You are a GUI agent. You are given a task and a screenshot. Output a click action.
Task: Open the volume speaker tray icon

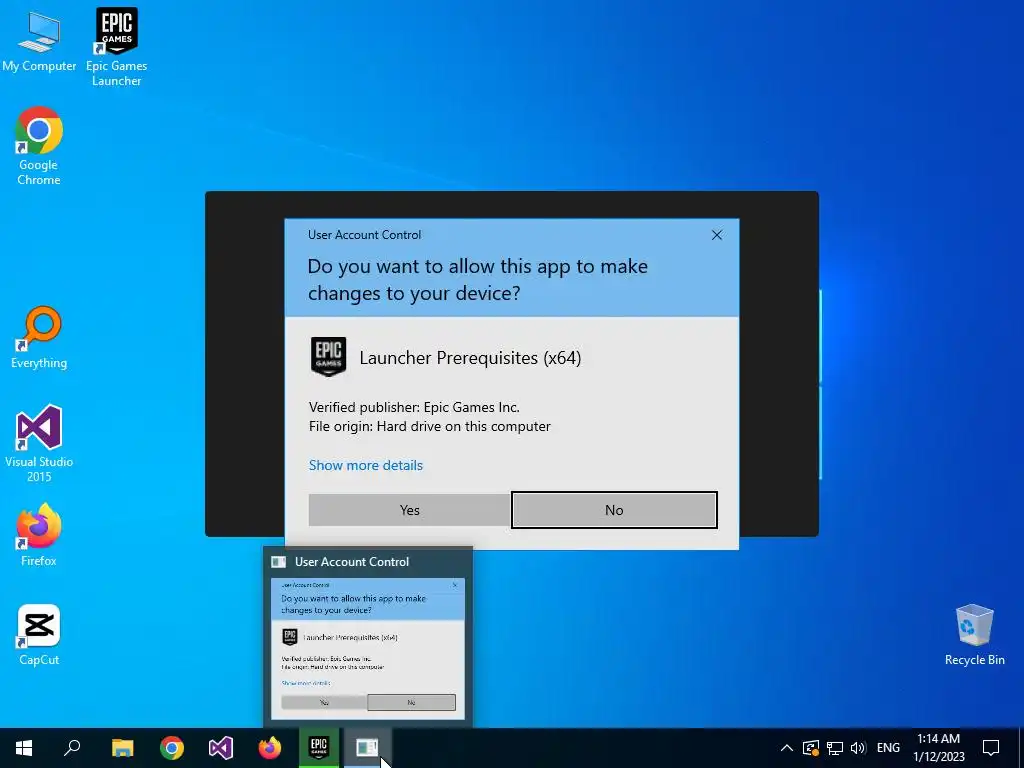click(x=858, y=748)
